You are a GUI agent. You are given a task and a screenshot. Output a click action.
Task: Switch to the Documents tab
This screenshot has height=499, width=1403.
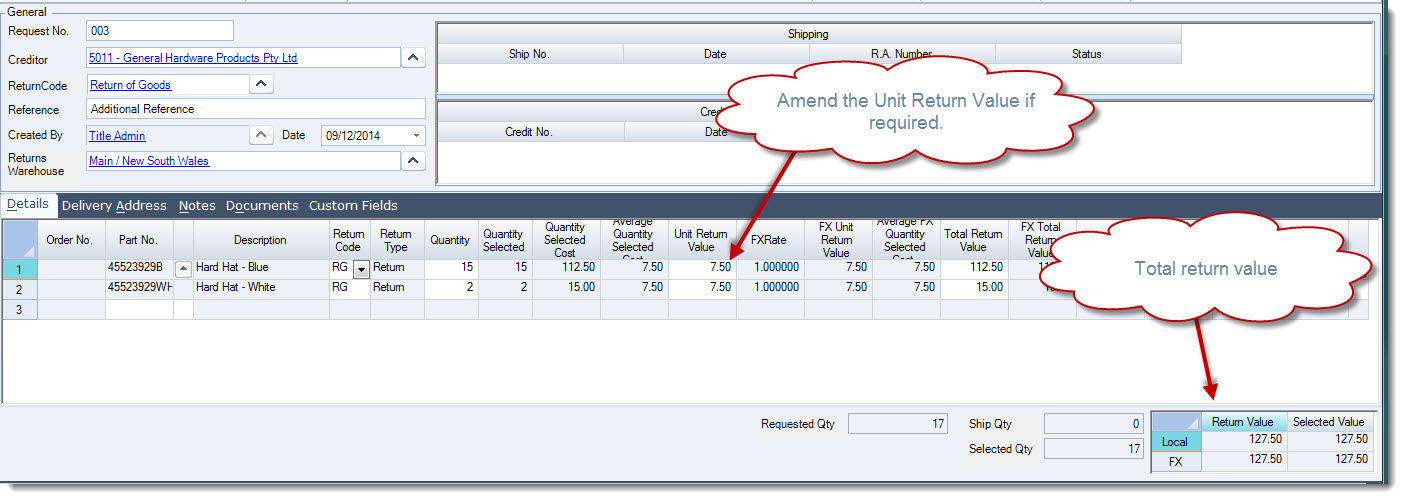262,205
